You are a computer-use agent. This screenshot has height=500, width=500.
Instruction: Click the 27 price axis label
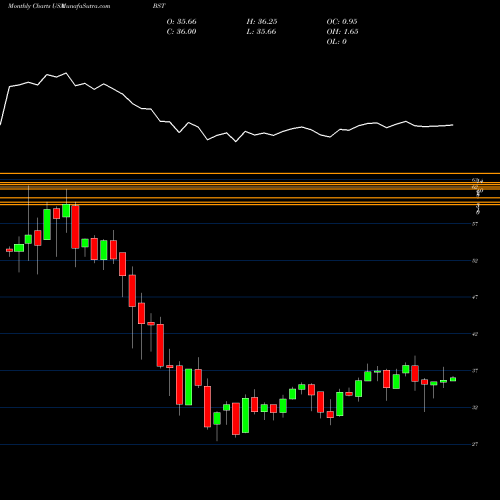(475, 444)
